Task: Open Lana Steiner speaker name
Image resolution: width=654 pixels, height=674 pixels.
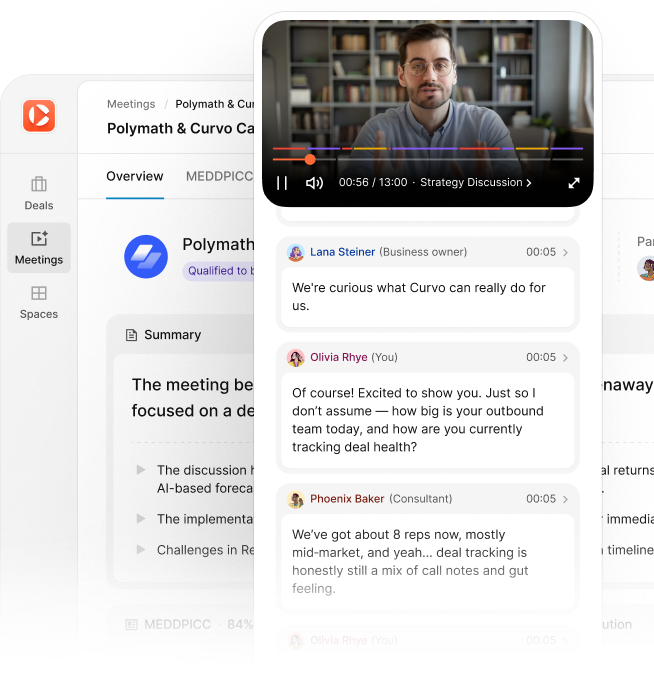Action: 342,252
